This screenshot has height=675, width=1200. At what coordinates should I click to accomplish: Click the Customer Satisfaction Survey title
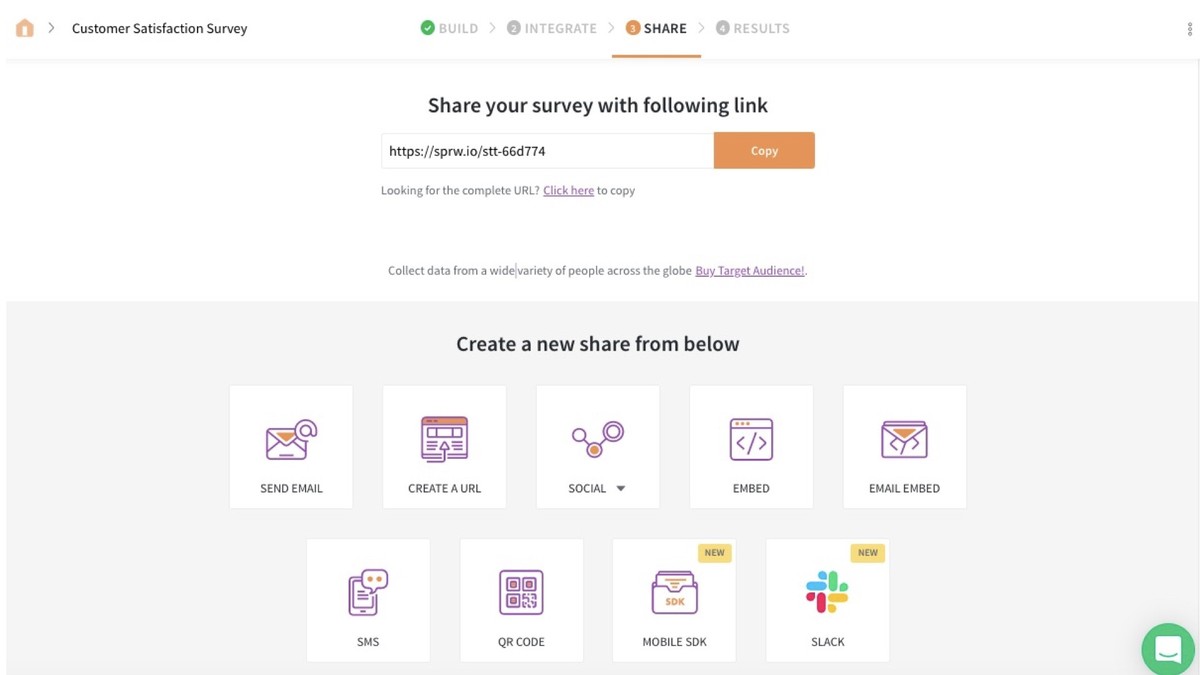click(x=159, y=28)
